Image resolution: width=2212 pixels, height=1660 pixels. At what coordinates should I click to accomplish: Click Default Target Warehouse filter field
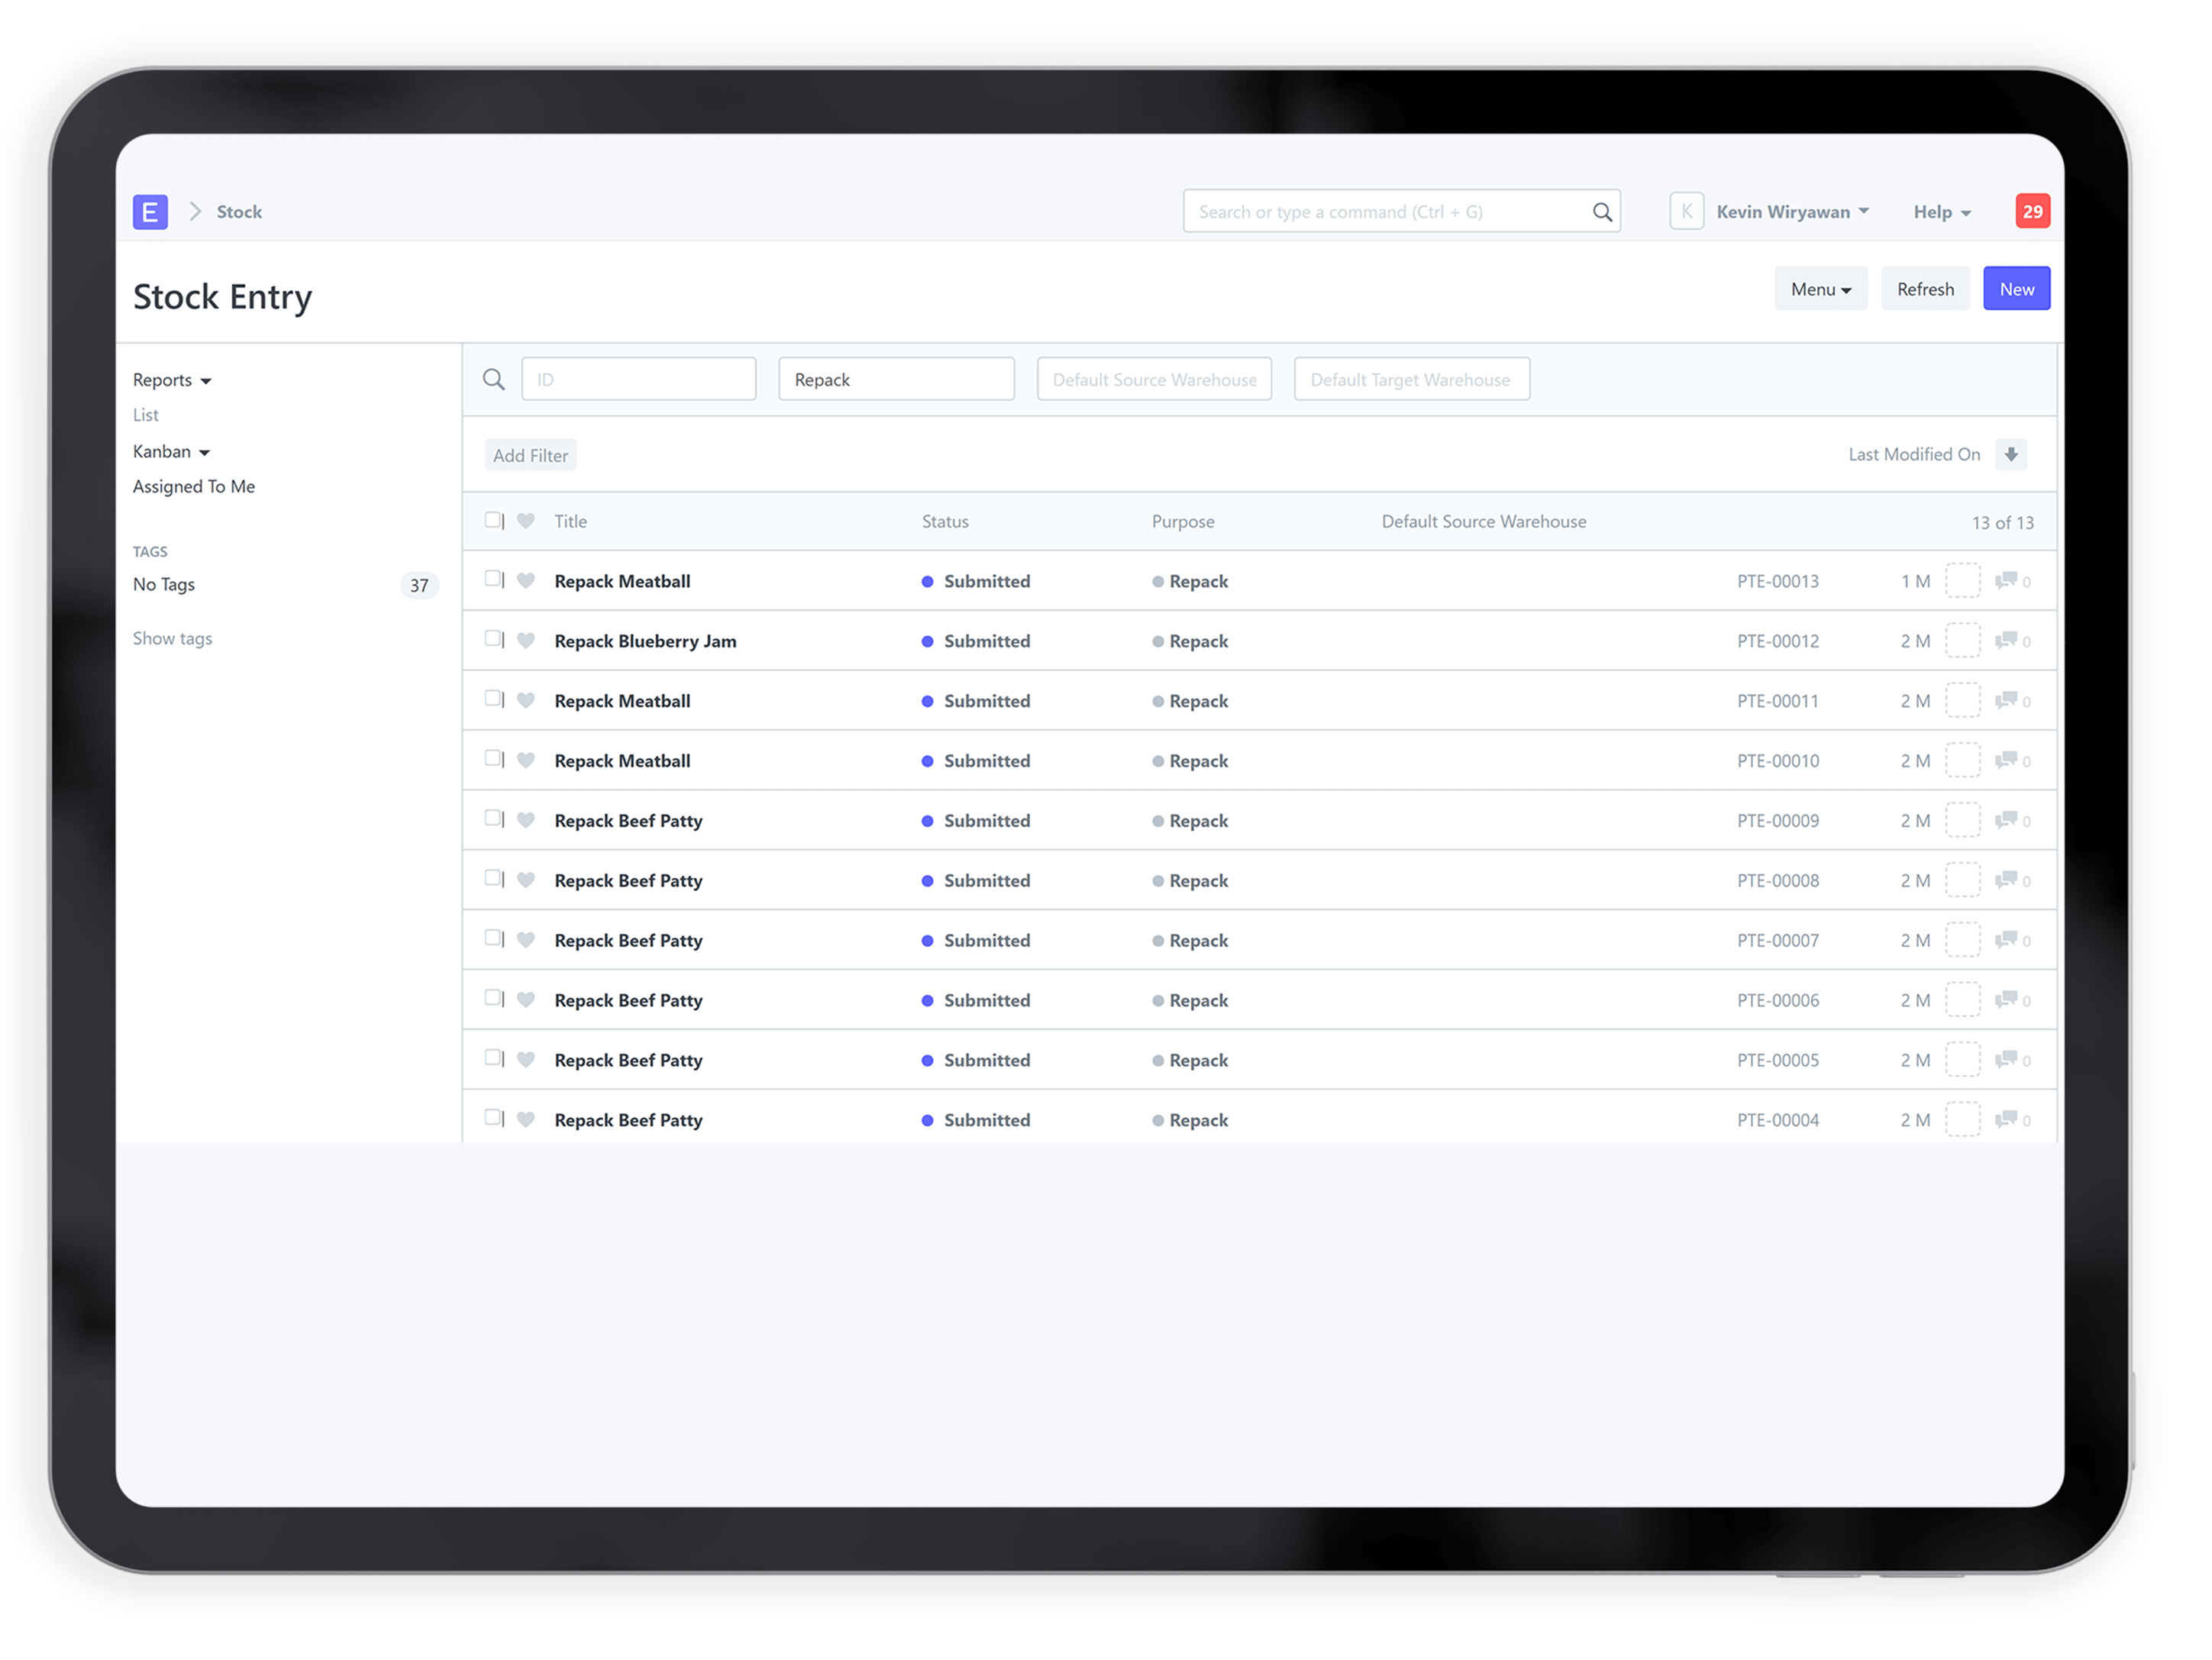1411,379
